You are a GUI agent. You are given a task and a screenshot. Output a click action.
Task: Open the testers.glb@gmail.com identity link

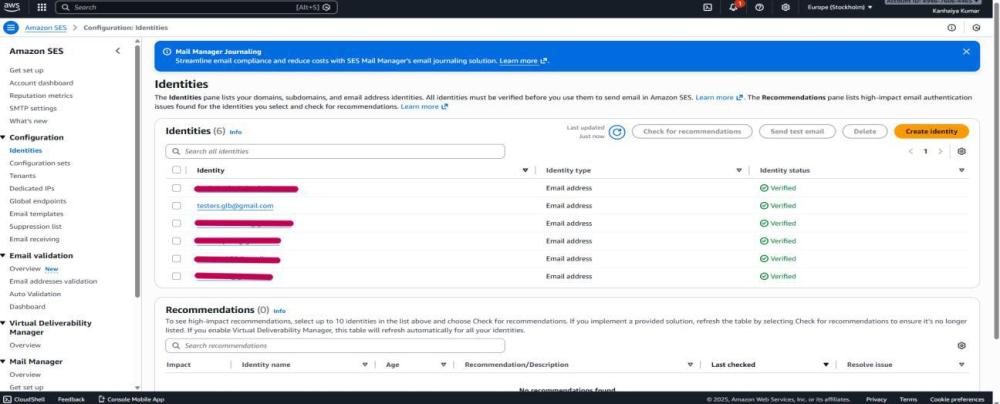click(235, 206)
